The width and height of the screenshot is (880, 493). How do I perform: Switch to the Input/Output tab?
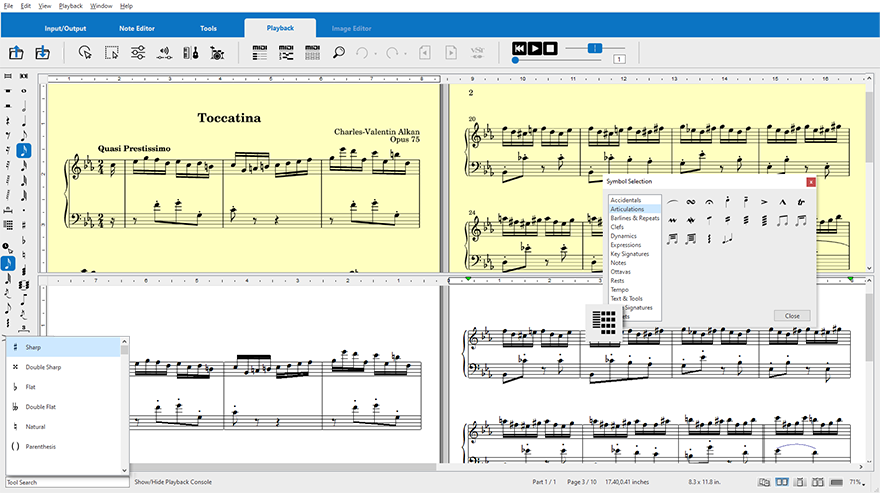(65, 28)
